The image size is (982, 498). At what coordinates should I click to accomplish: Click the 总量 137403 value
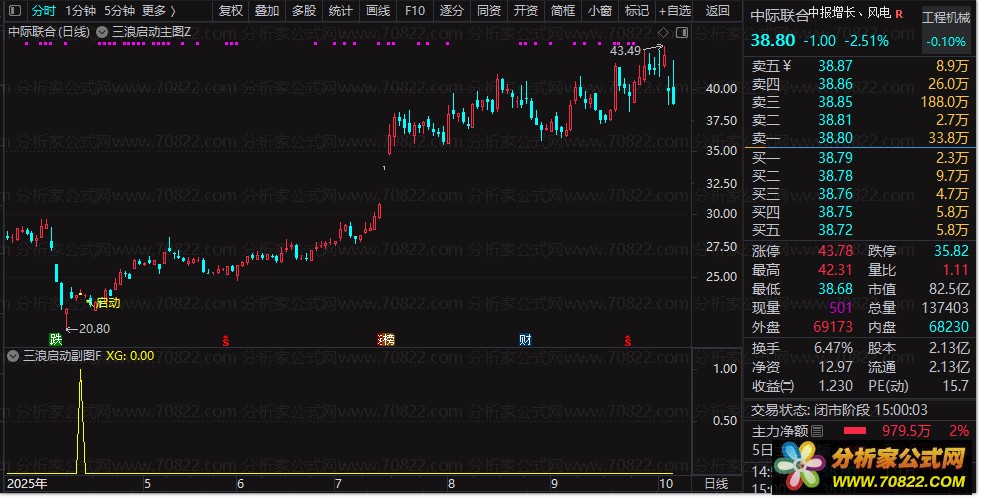pos(945,308)
